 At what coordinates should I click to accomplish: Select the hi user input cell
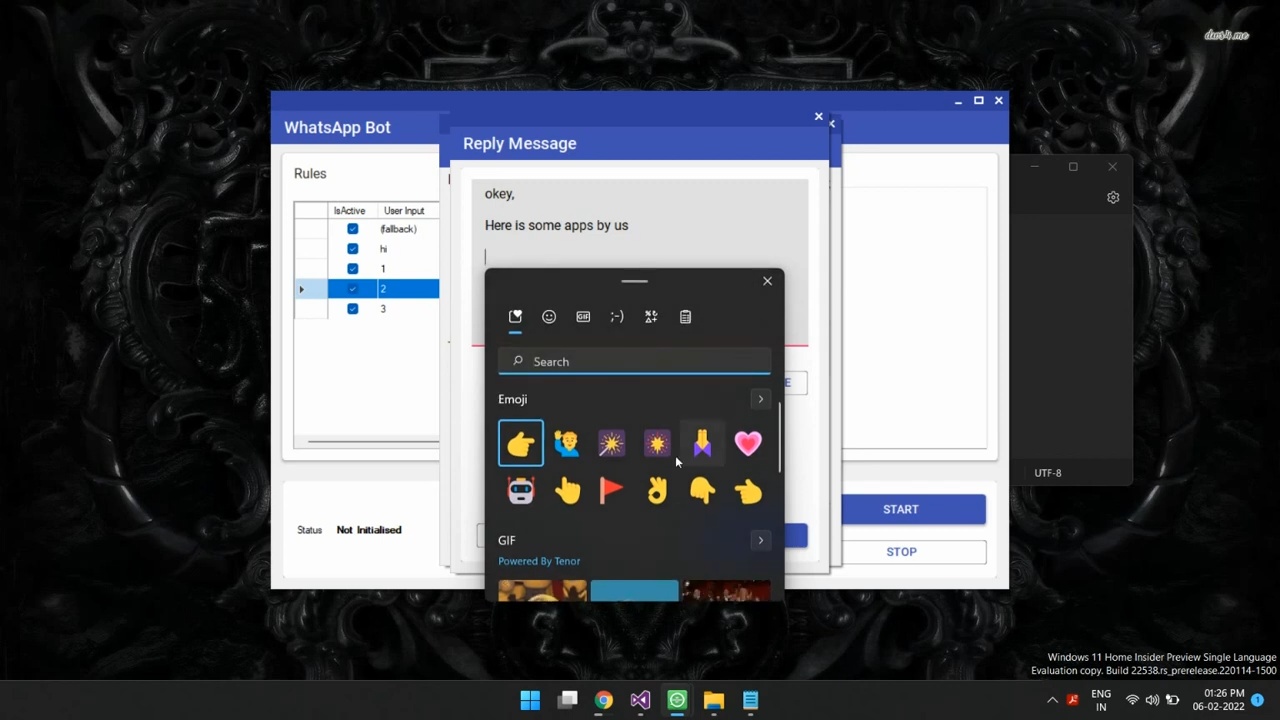click(x=407, y=249)
